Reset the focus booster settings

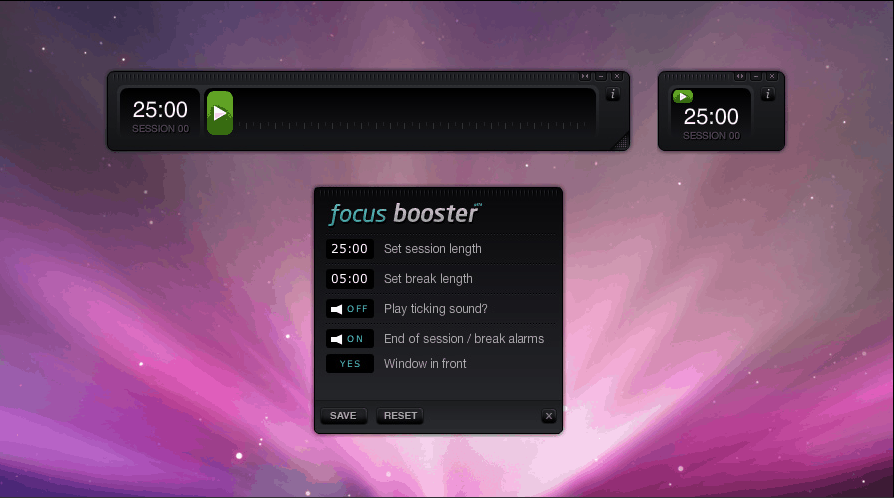400,416
